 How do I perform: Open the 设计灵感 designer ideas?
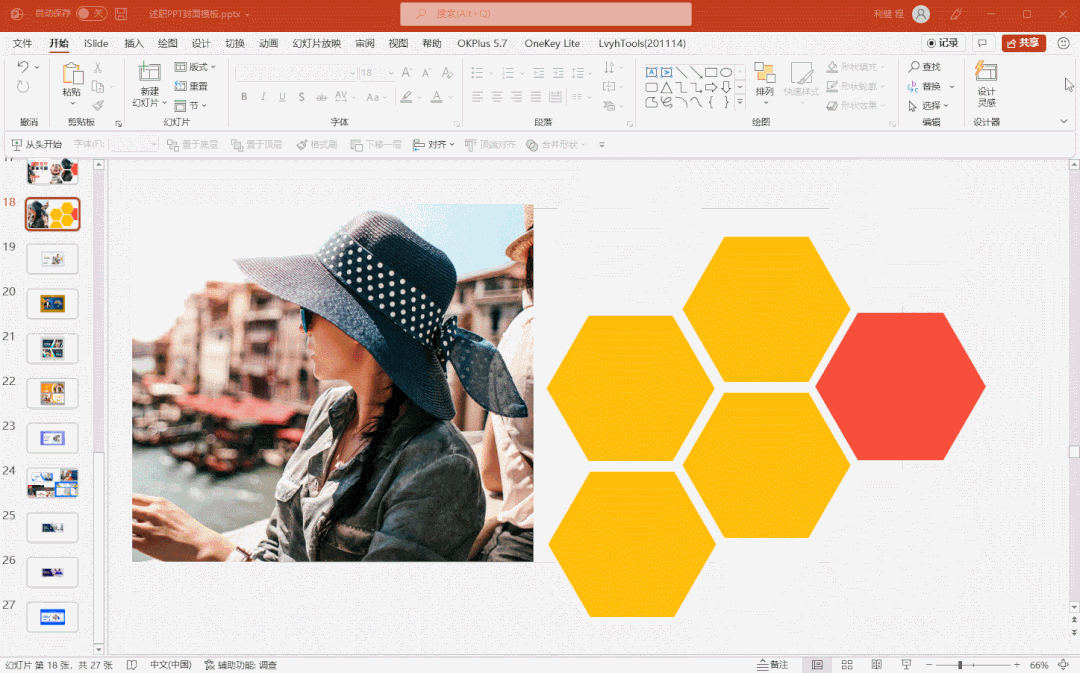click(986, 83)
